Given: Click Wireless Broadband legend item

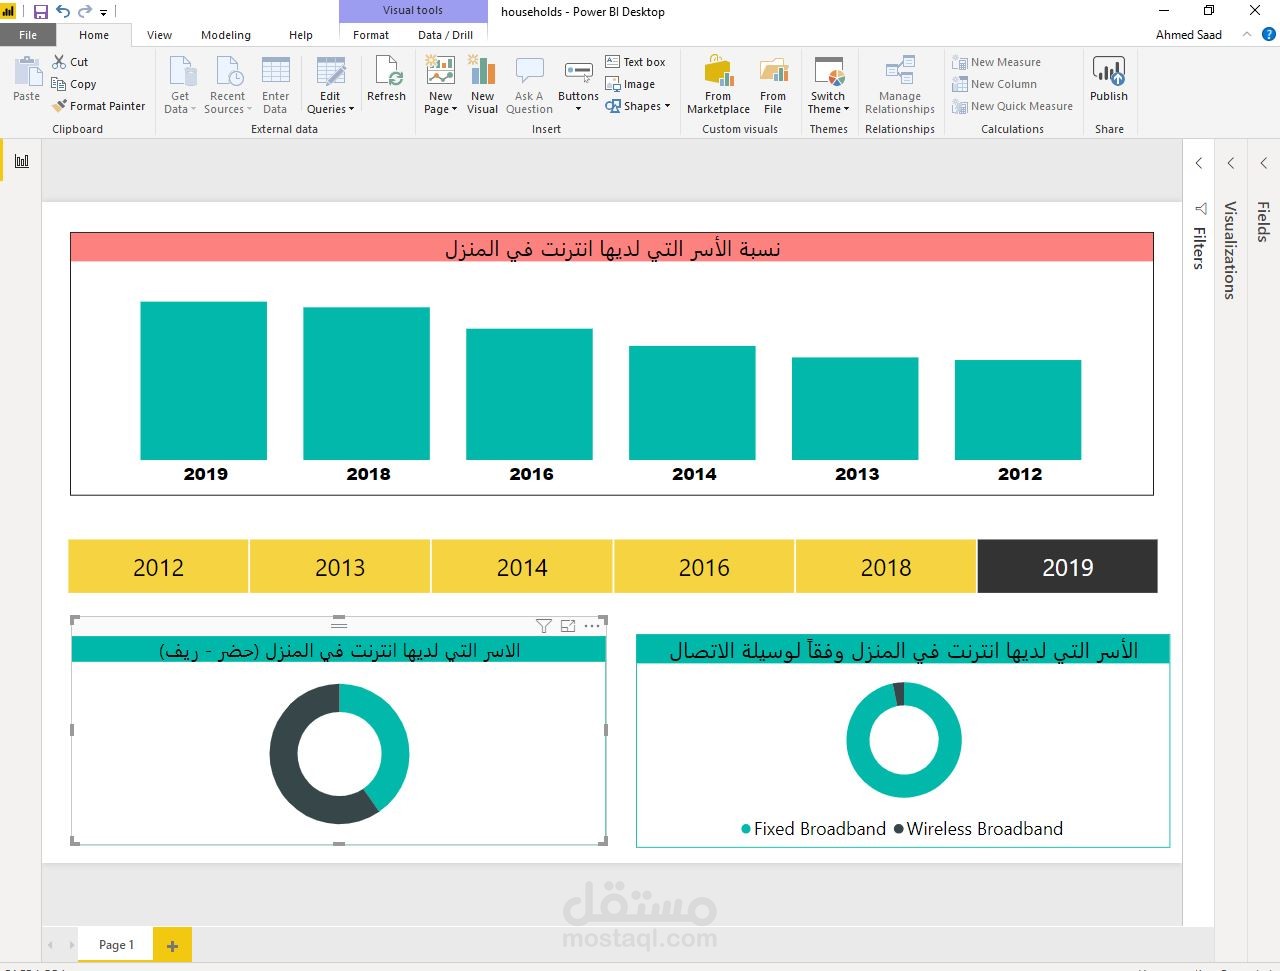Looking at the screenshot, I should [978, 829].
